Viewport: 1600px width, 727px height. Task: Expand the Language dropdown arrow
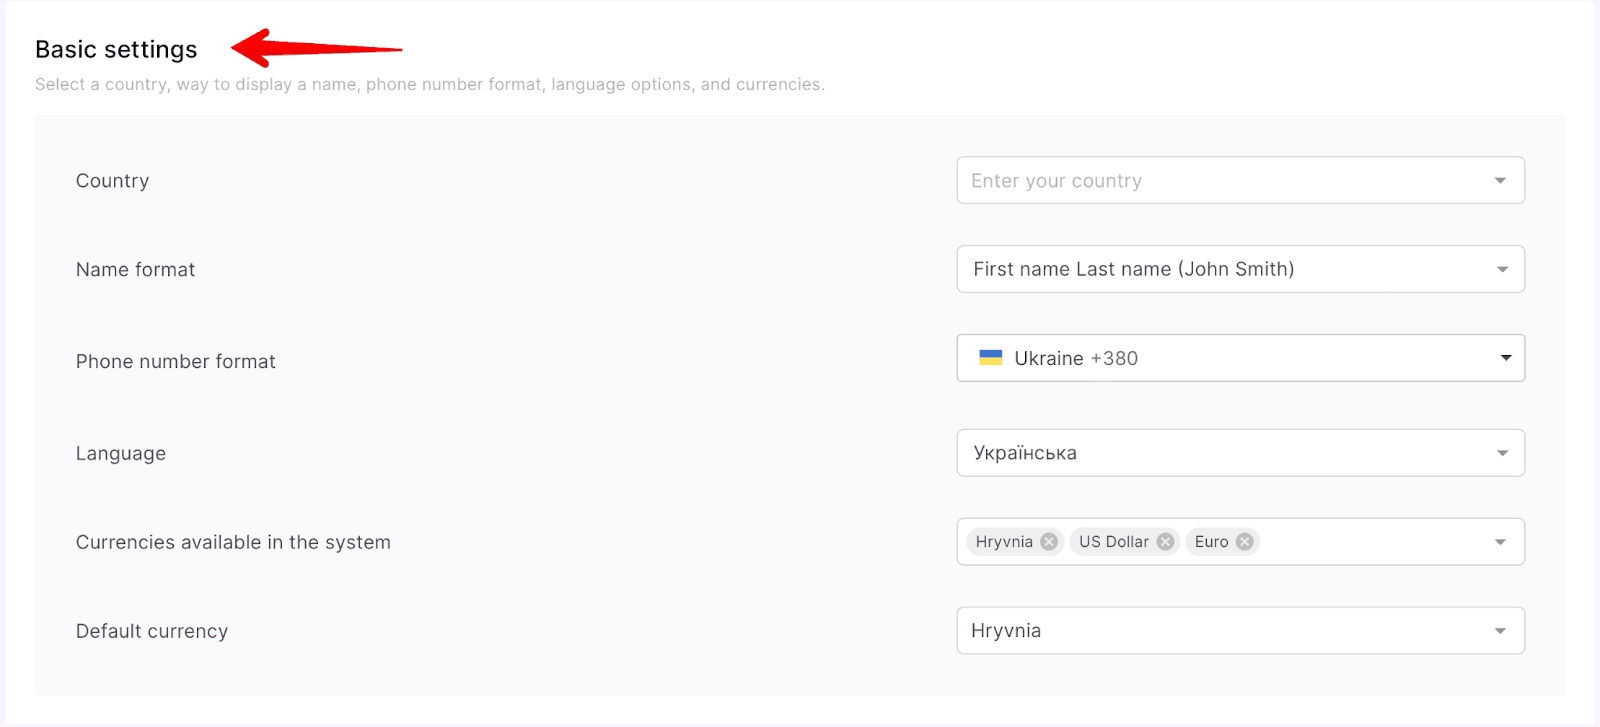tap(1502, 454)
